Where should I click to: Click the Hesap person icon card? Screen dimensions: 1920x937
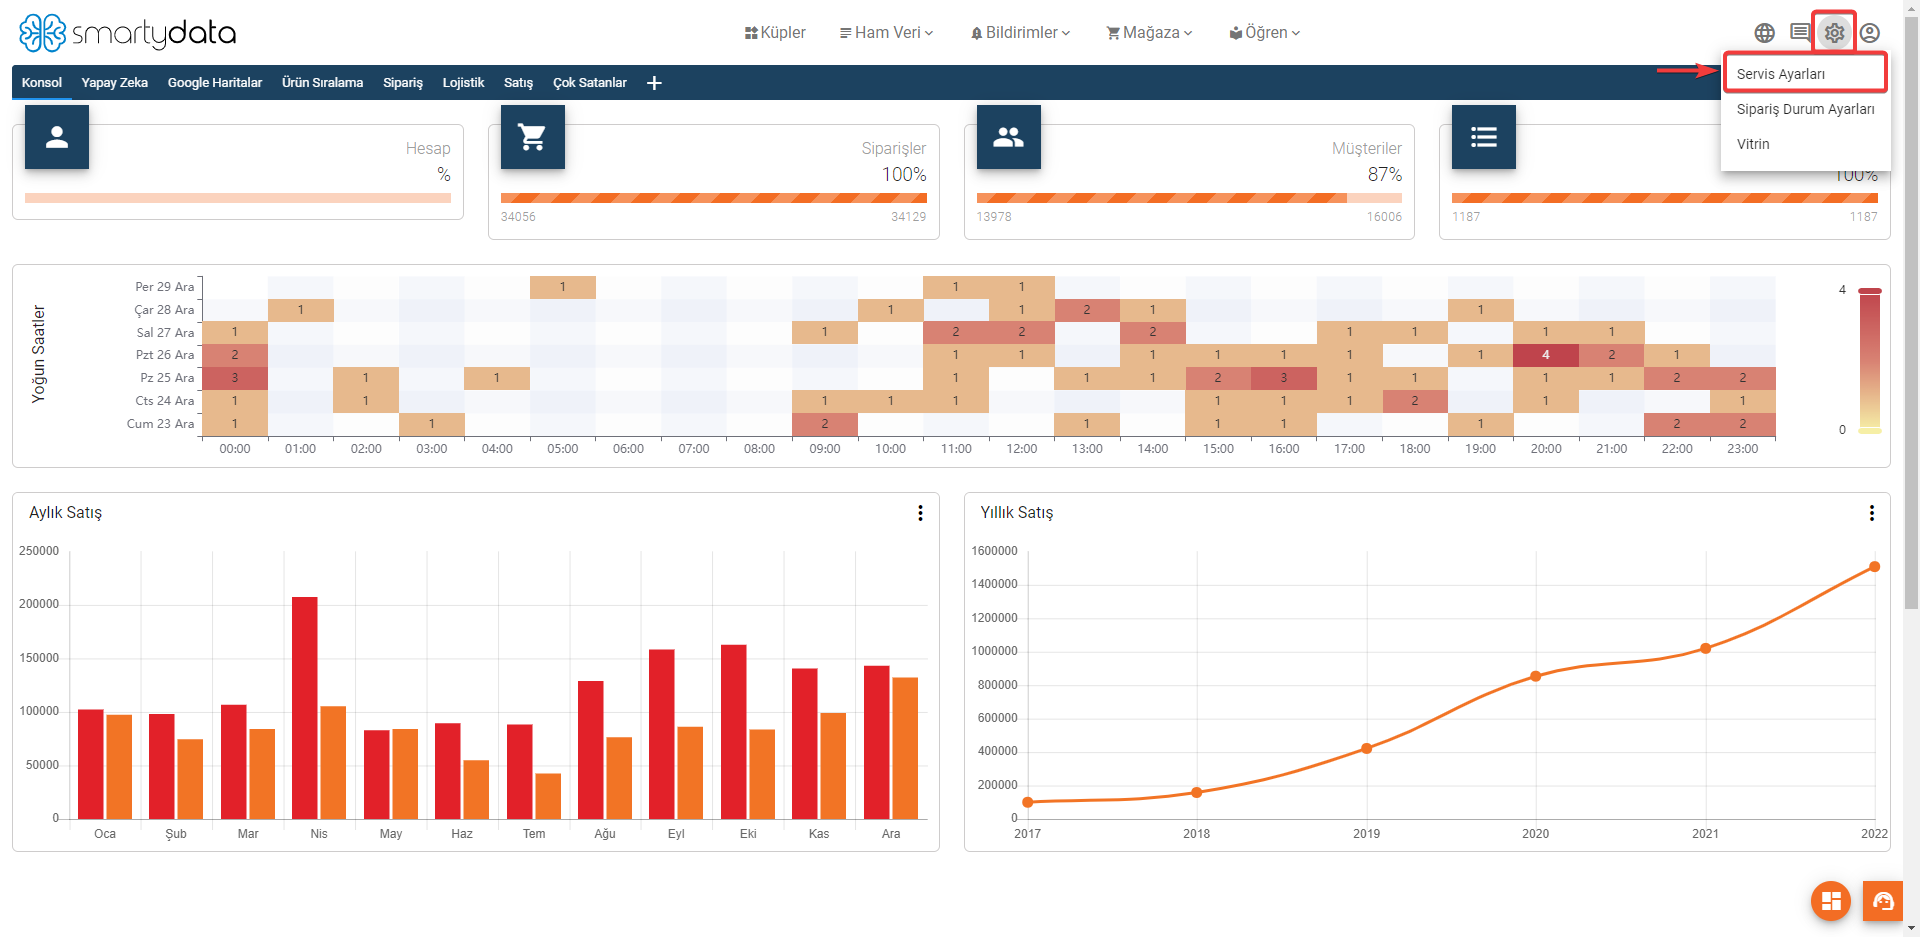[57, 137]
